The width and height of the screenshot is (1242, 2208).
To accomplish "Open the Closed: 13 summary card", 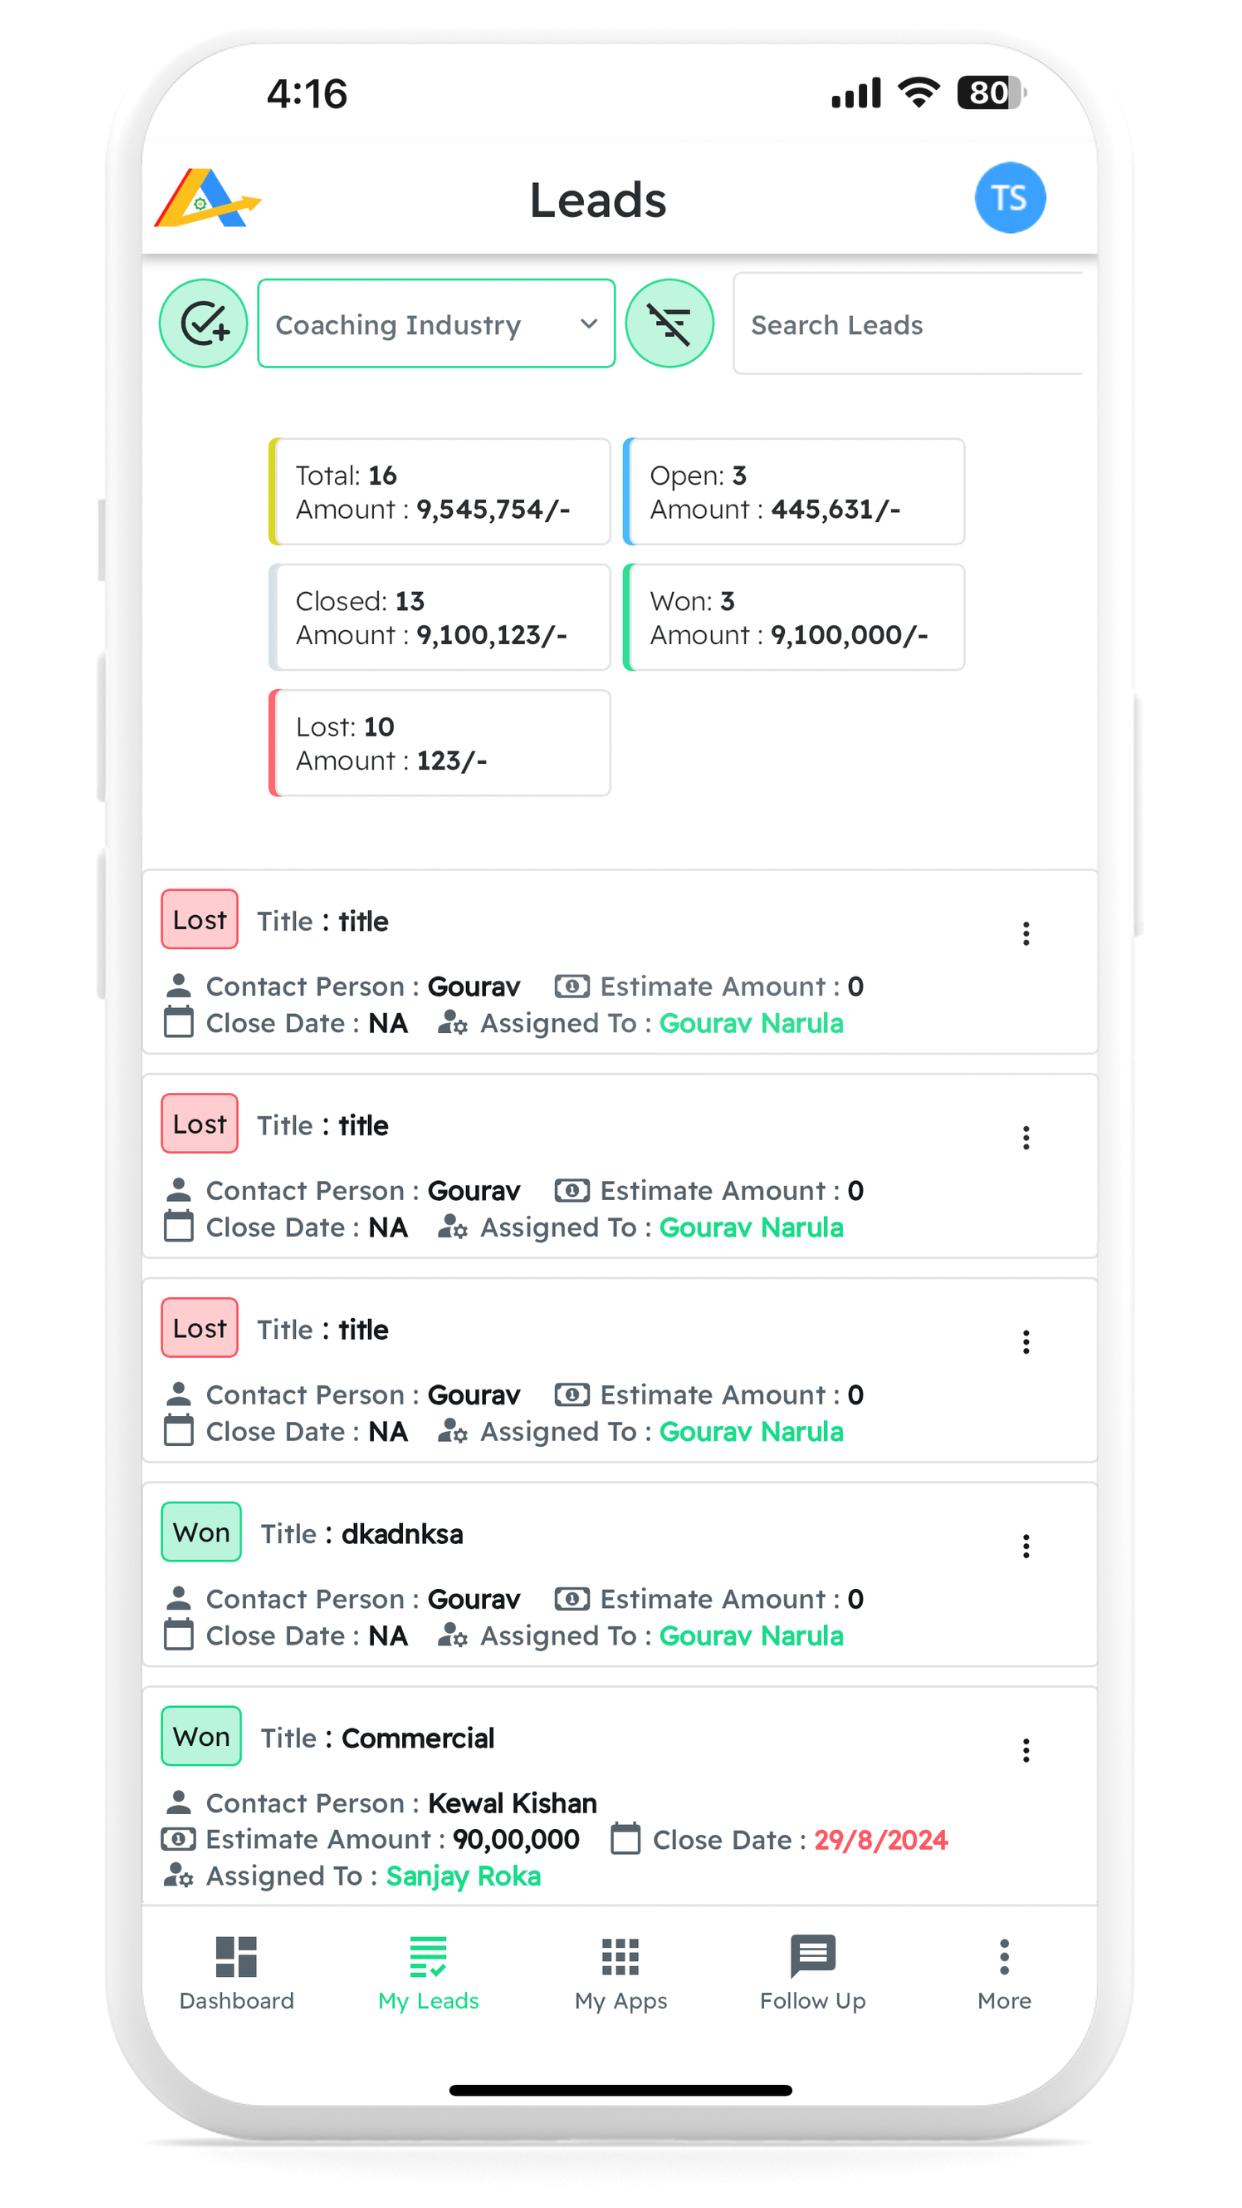I will (440, 617).
